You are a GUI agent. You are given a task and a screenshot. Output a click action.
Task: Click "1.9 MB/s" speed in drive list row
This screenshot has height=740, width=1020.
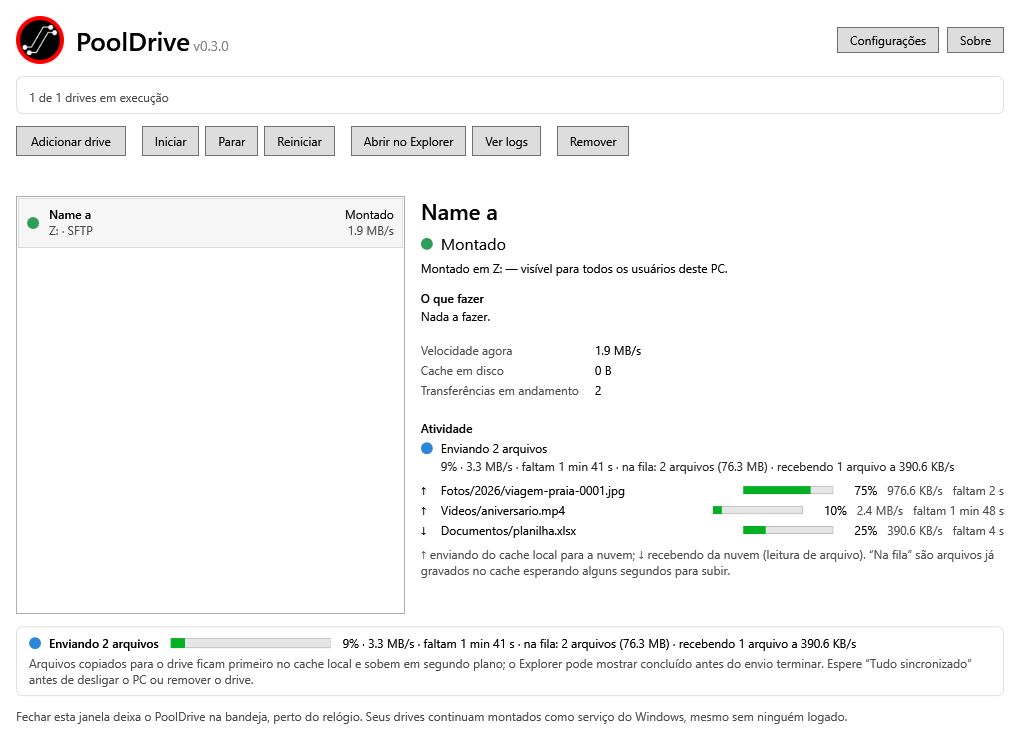[371, 231]
